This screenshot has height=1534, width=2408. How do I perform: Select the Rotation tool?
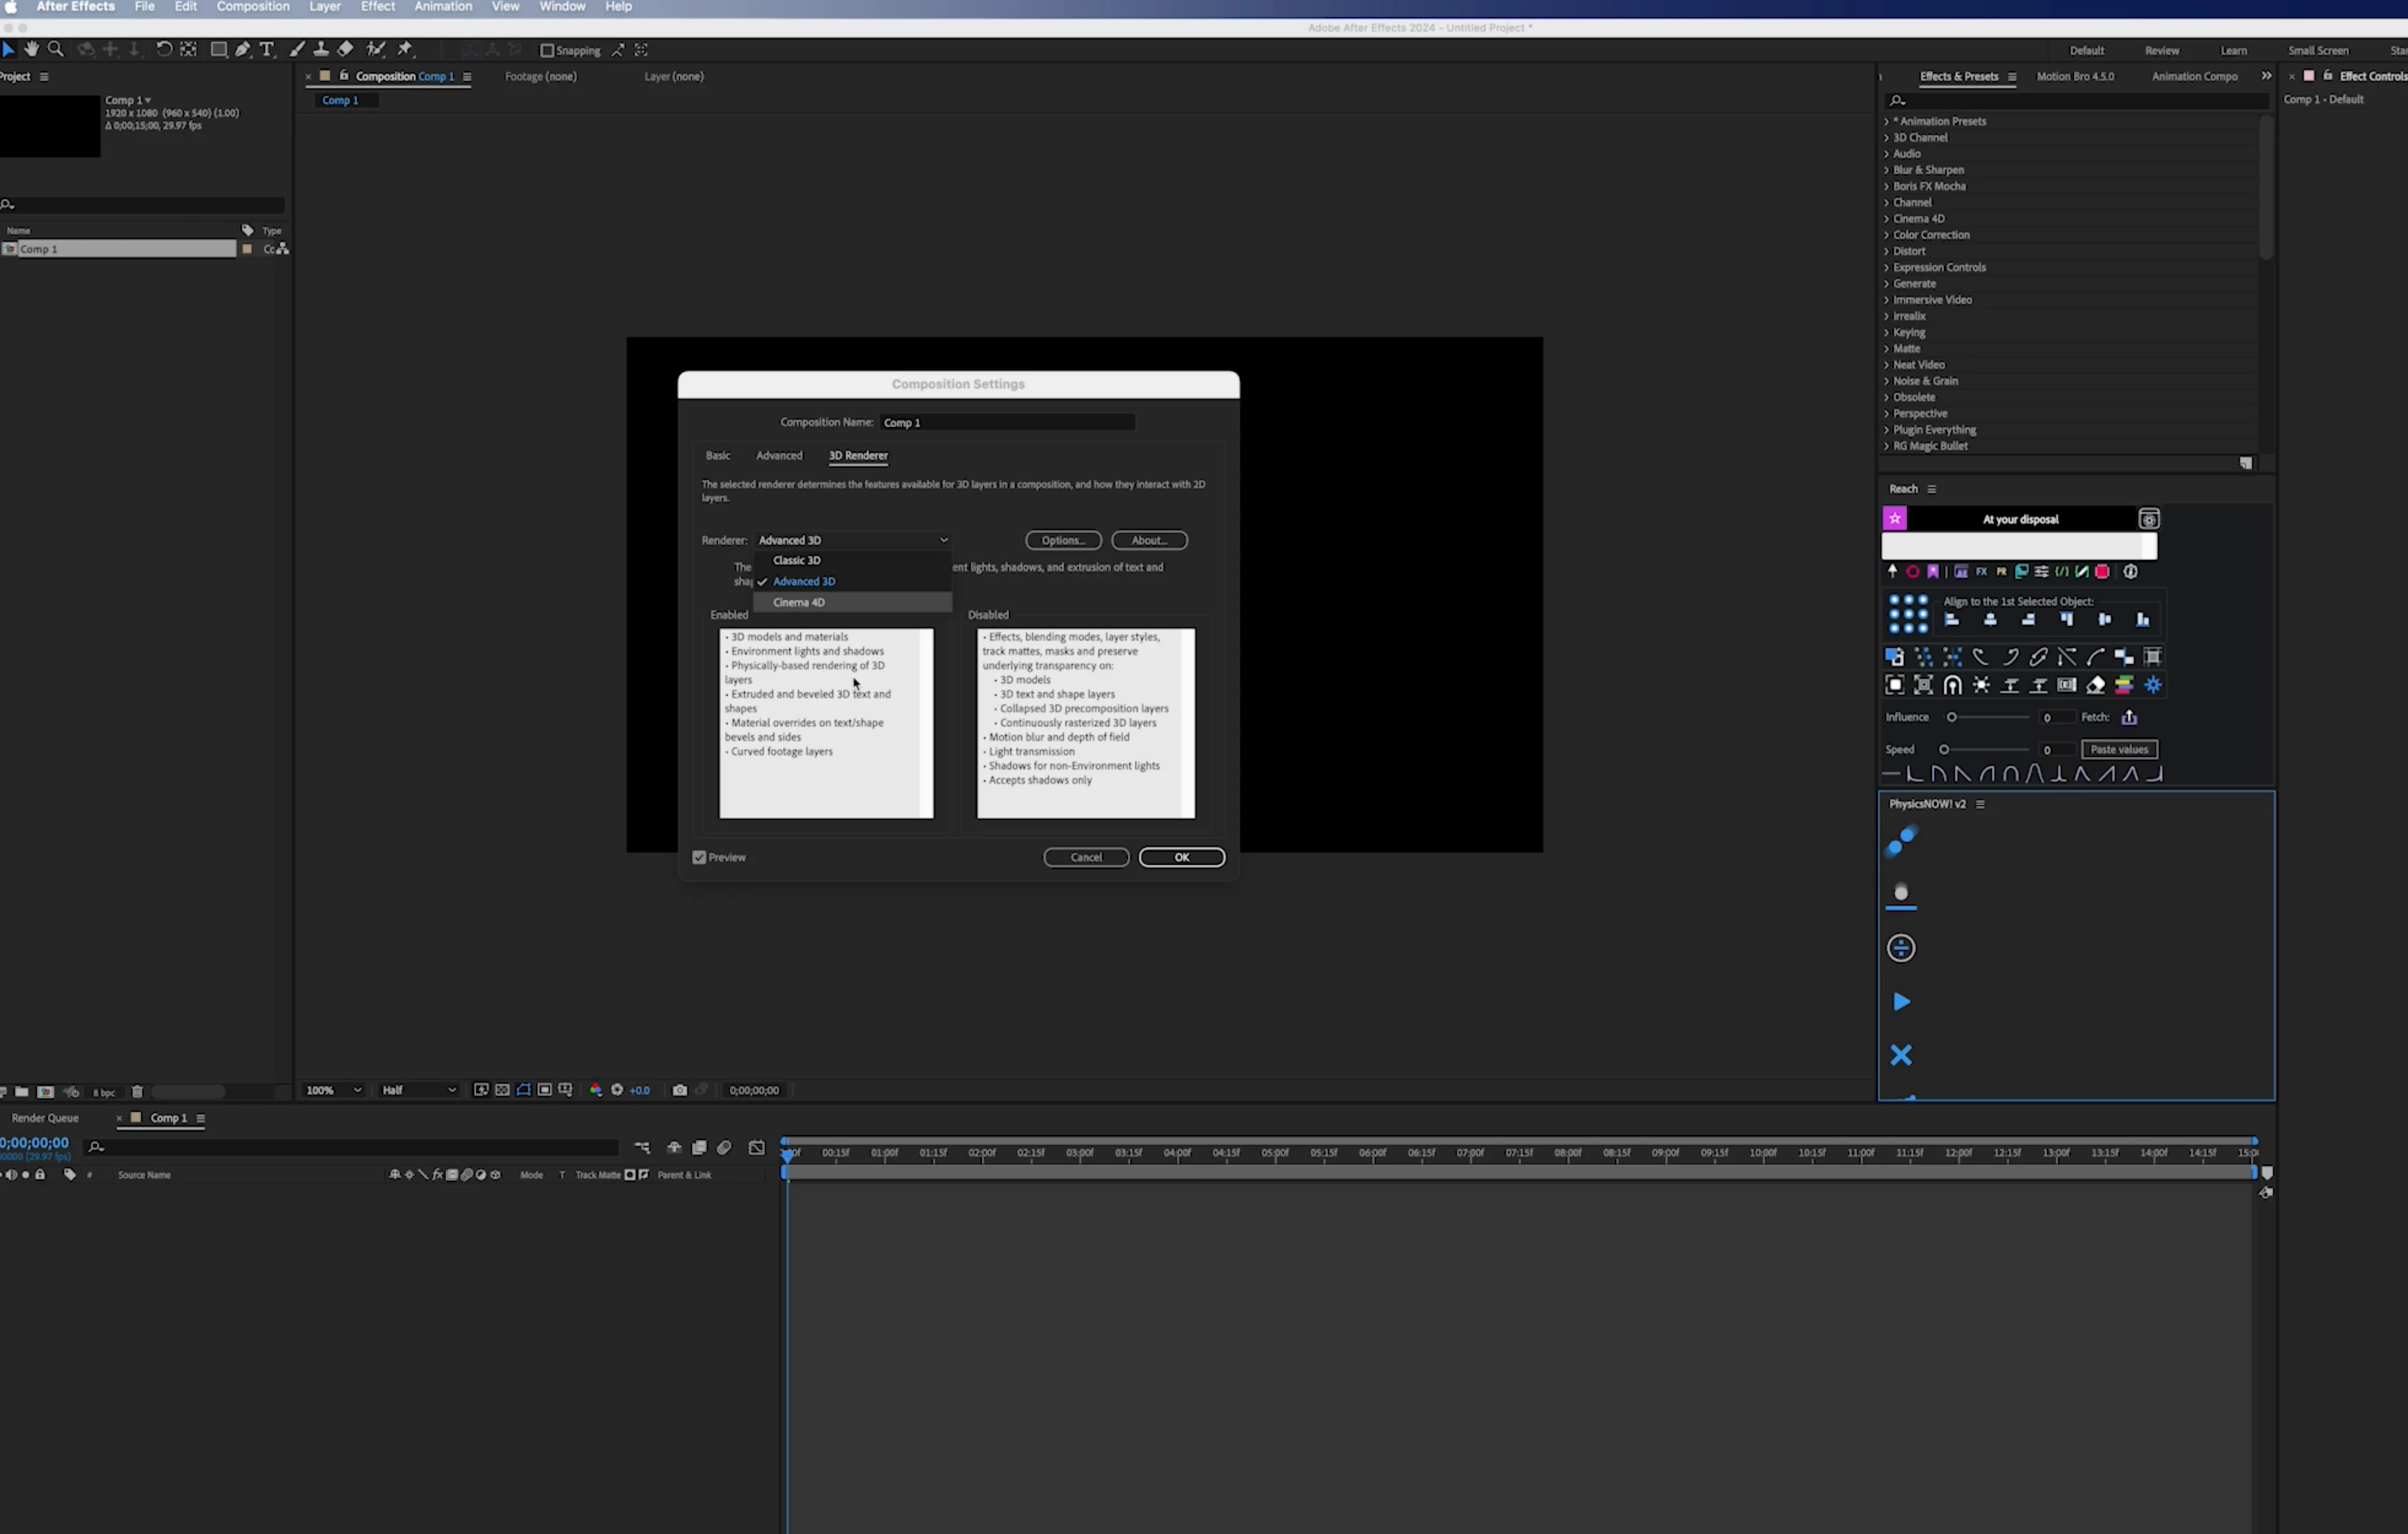[163, 49]
